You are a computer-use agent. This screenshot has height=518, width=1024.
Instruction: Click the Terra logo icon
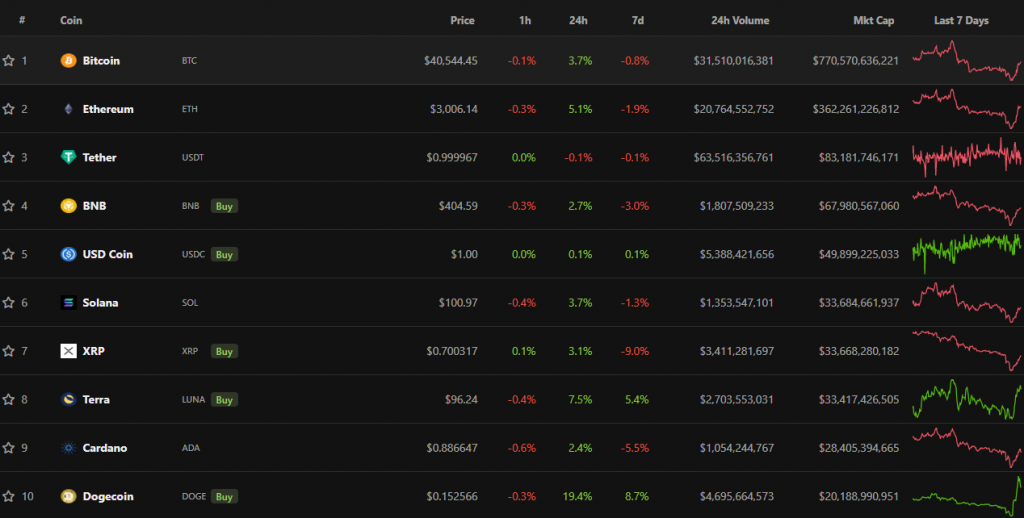pyautogui.click(x=69, y=399)
